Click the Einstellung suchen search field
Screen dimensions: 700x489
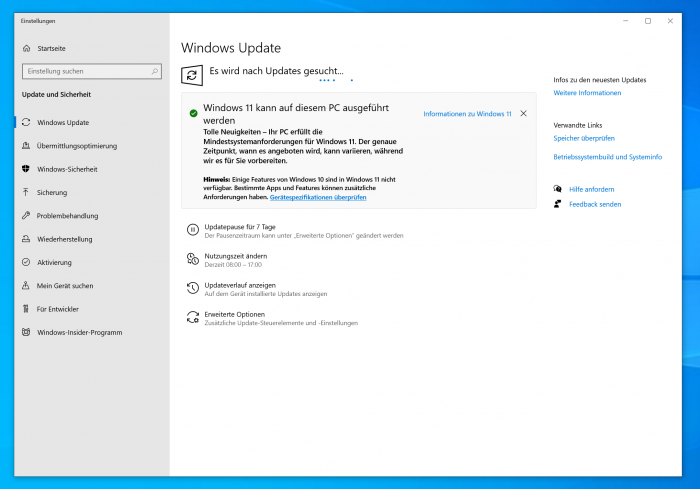pyautogui.click(x=92, y=71)
